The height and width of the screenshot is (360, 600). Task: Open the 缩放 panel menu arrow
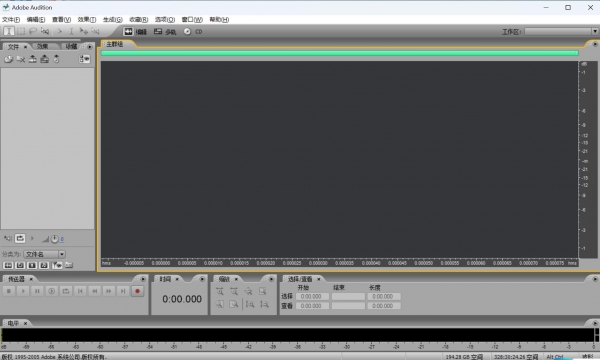271,279
